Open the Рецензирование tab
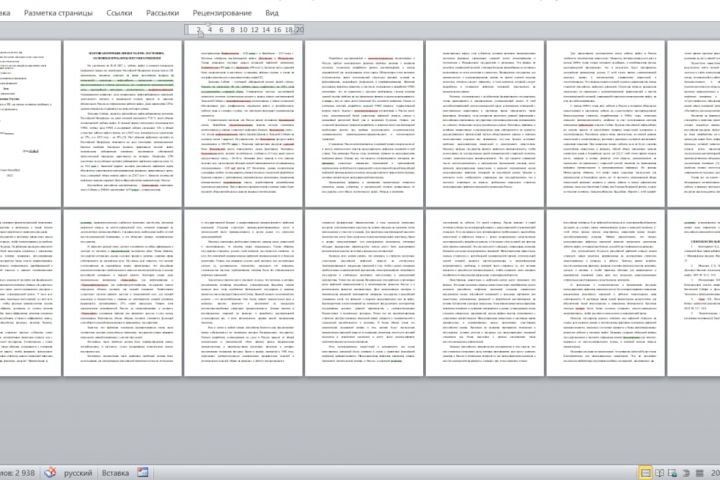 [222, 13]
